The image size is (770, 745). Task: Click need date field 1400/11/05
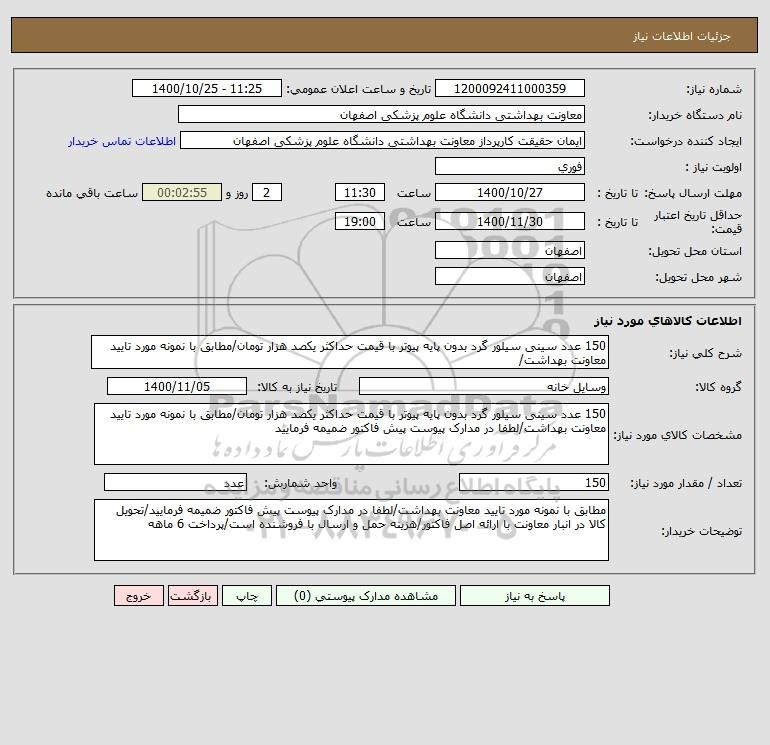tap(177, 386)
